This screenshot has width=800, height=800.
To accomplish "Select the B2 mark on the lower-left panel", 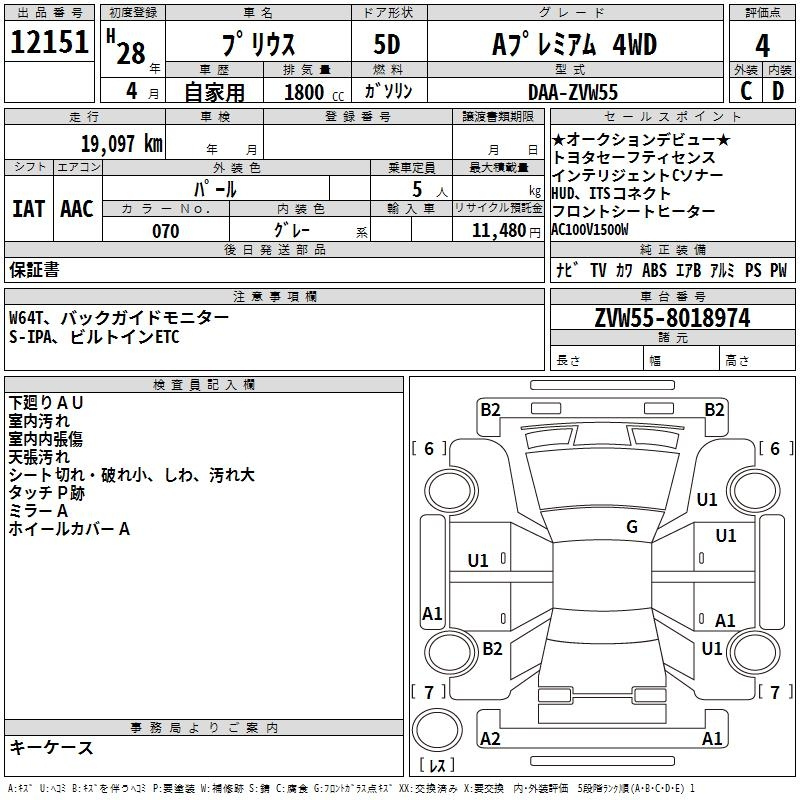I will (492, 649).
